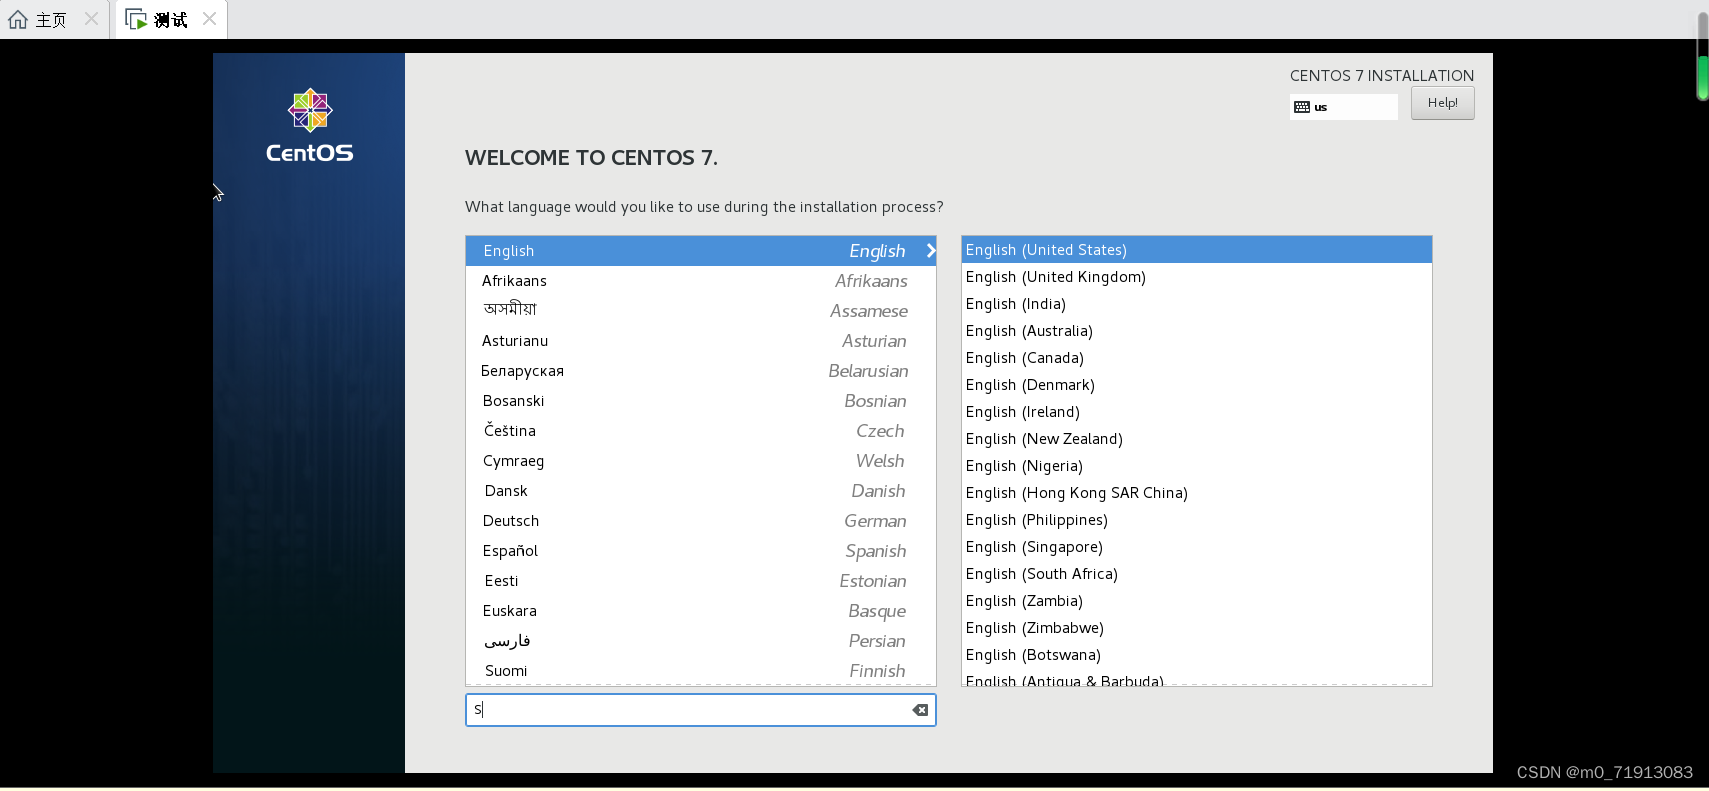The image size is (1709, 791).
Task: Choose English (Hong Kong SAR China)
Action: pos(1197,493)
